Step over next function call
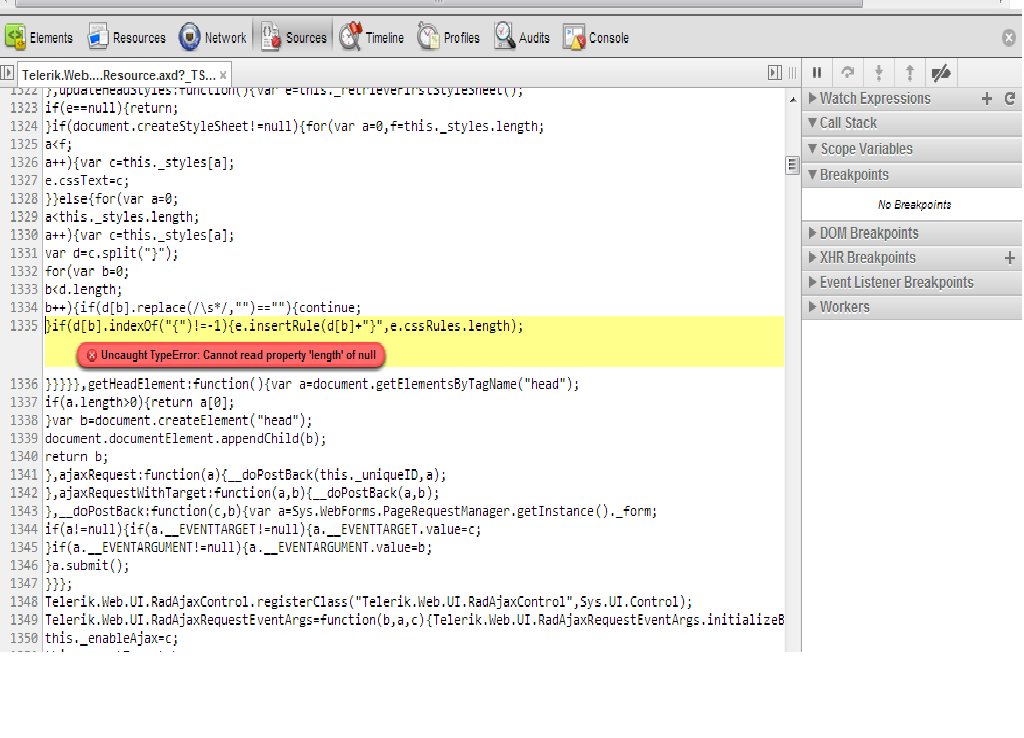The height and width of the screenshot is (738, 1024). [848, 72]
